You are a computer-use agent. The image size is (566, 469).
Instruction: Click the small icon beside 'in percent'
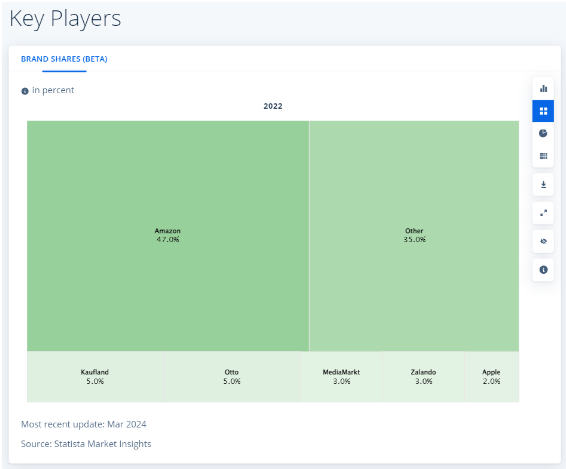point(25,91)
